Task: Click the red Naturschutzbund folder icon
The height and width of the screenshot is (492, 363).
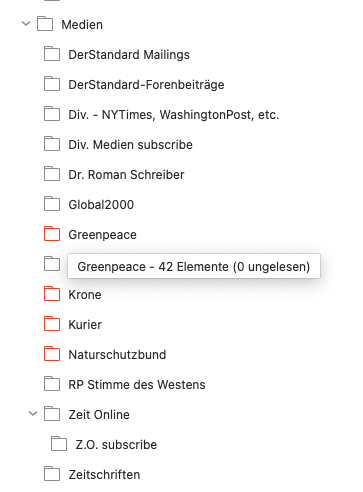Action: coord(52,354)
